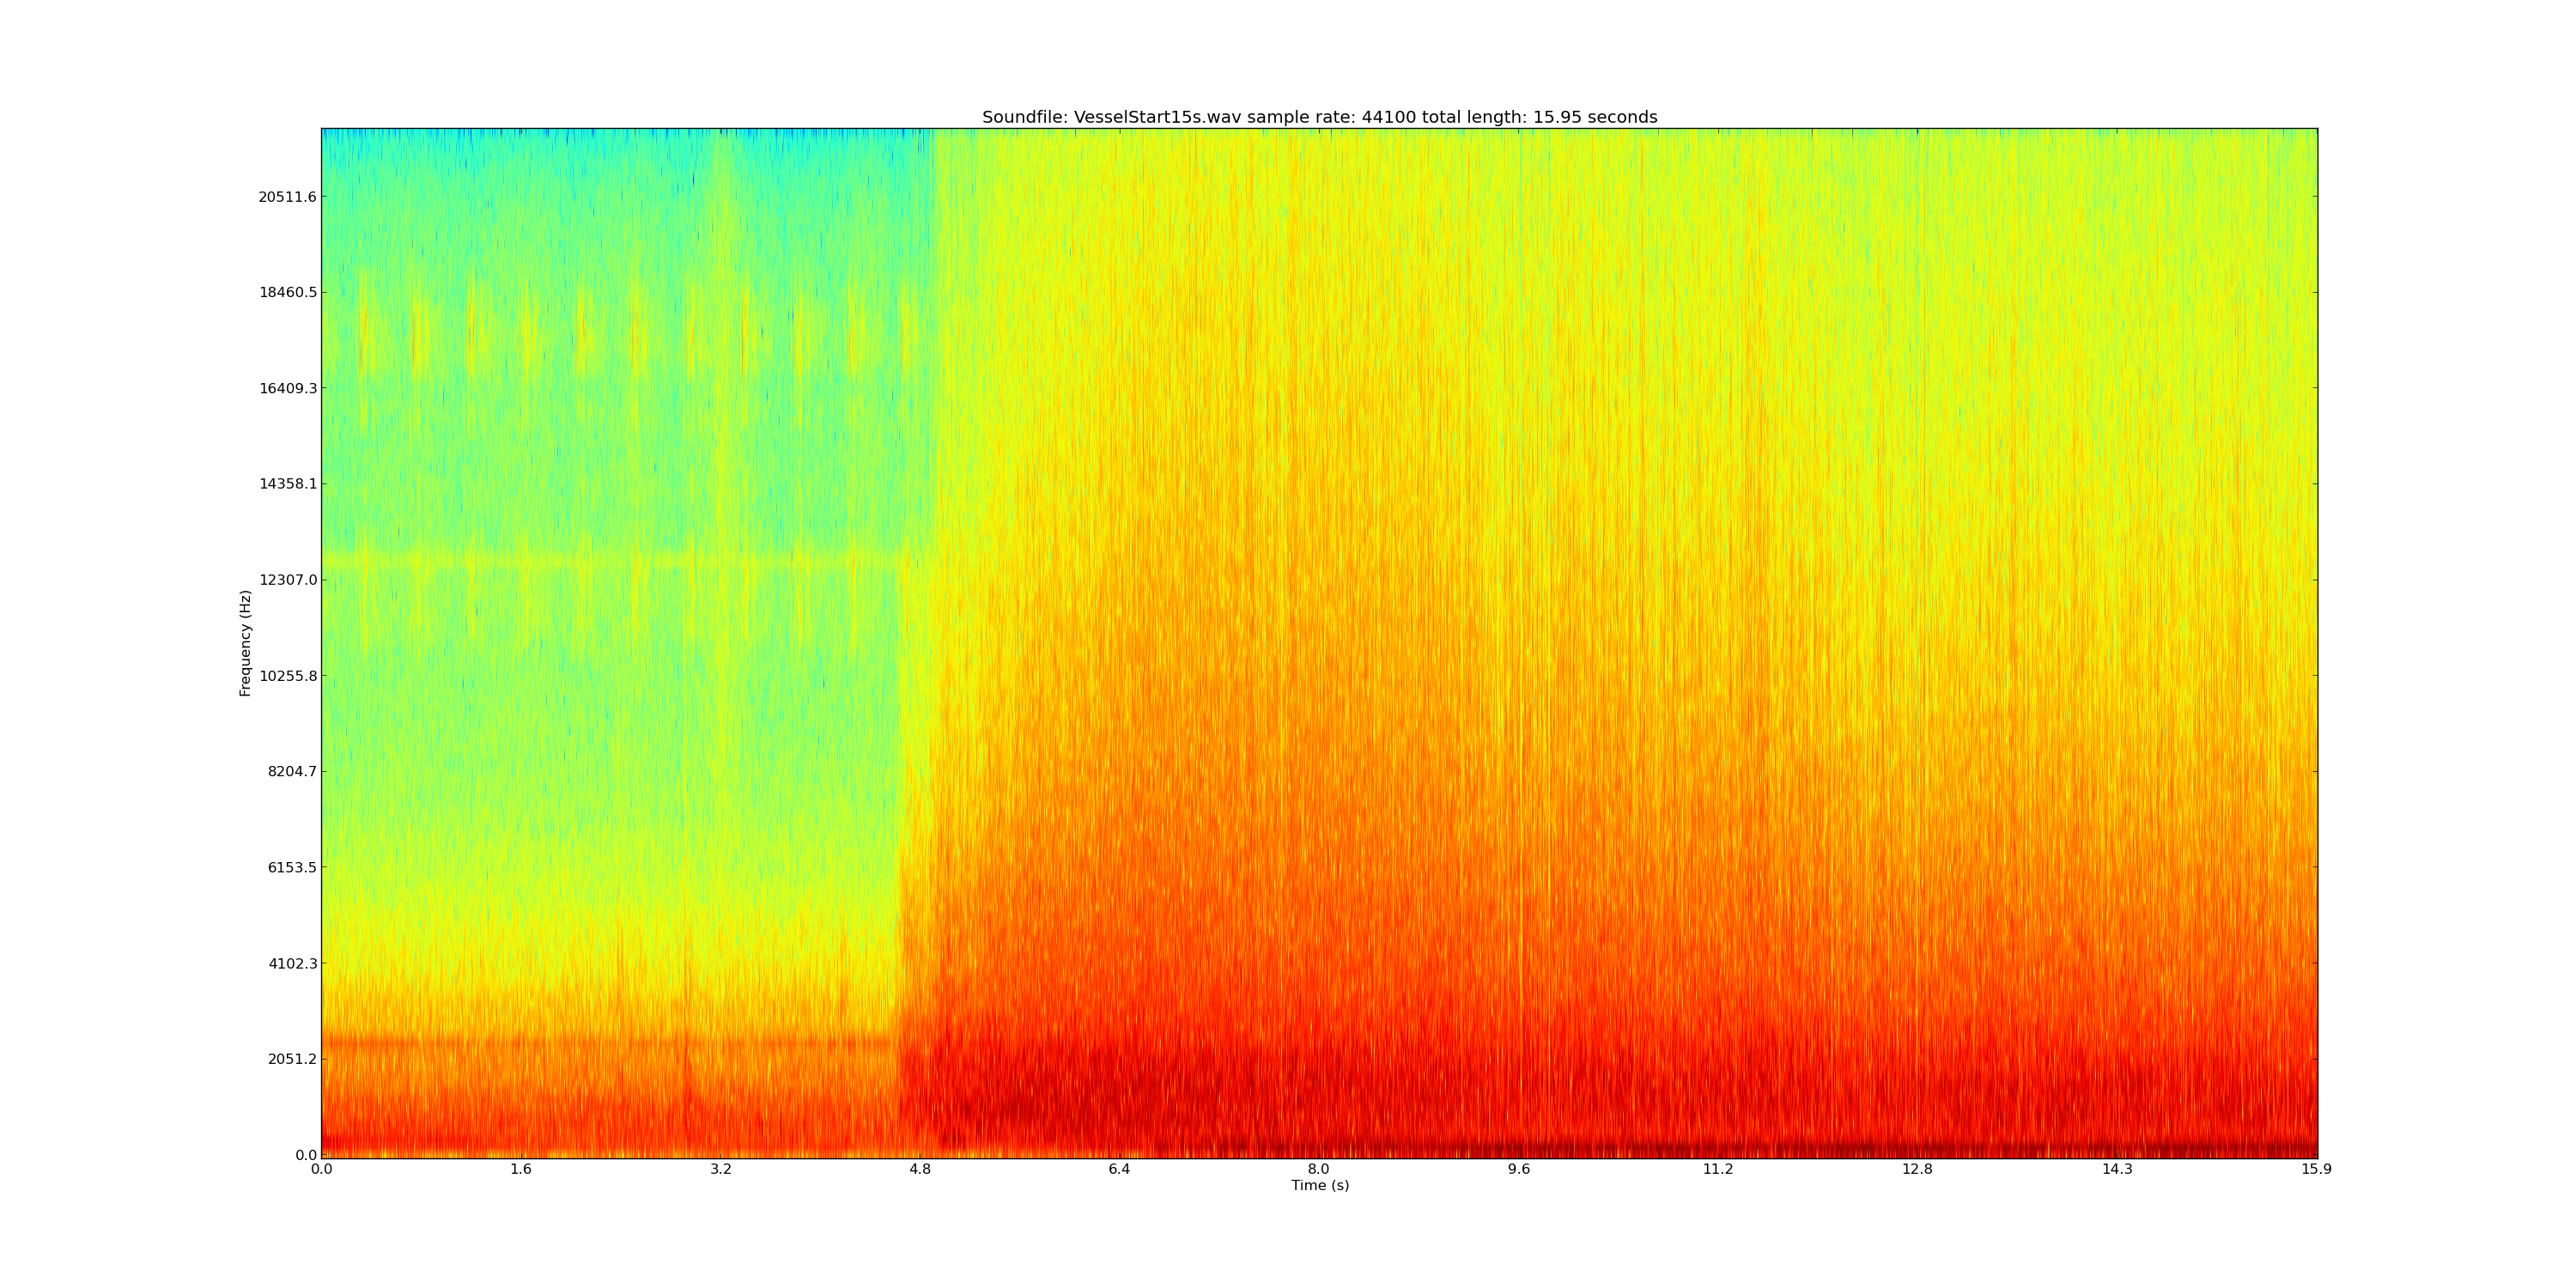Click the 4102.3 frequency tick label
The height and width of the screenshot is (1288, 2576).
tap(291, 963)
